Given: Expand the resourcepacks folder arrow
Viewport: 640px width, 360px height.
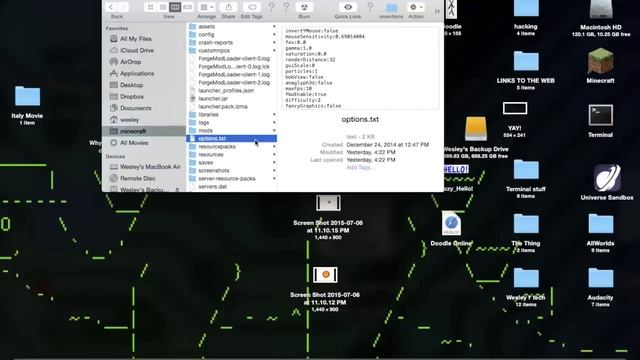Looking at the screenshot, I should pos(274,147).
